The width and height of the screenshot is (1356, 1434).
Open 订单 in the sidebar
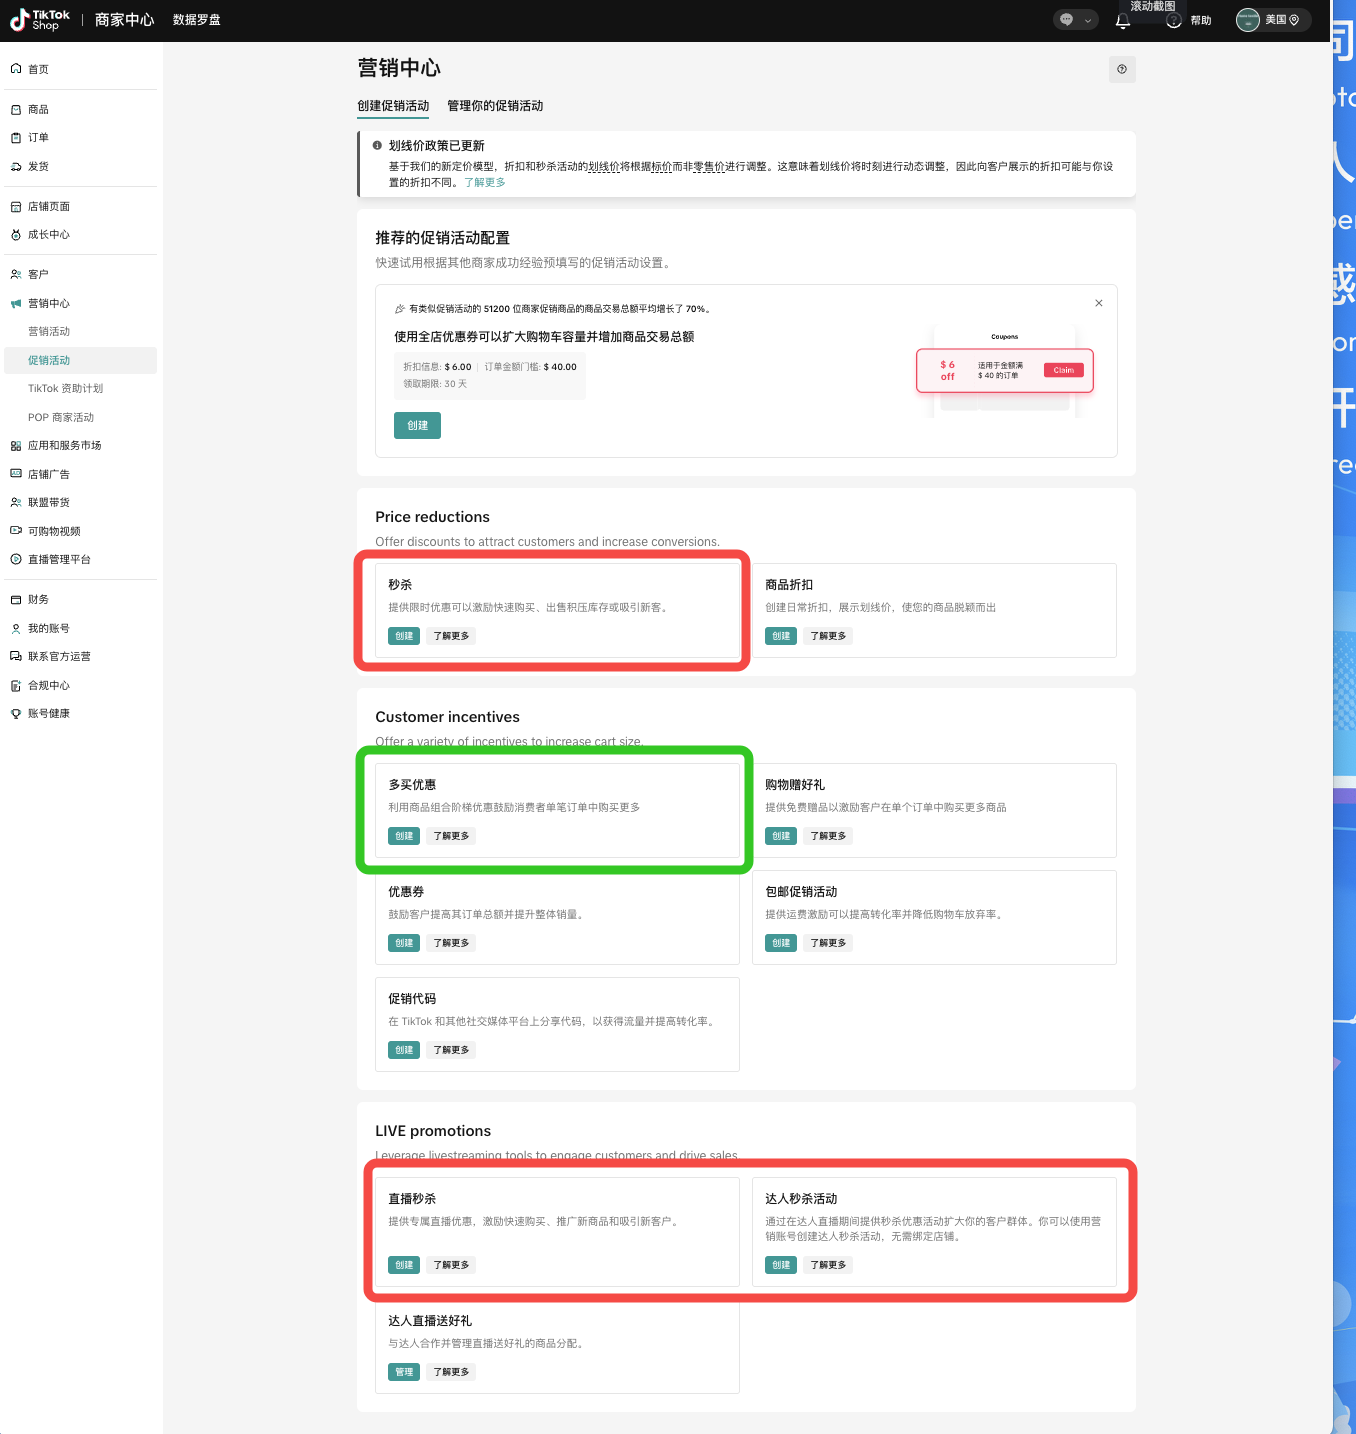click(x=38, y=138)
